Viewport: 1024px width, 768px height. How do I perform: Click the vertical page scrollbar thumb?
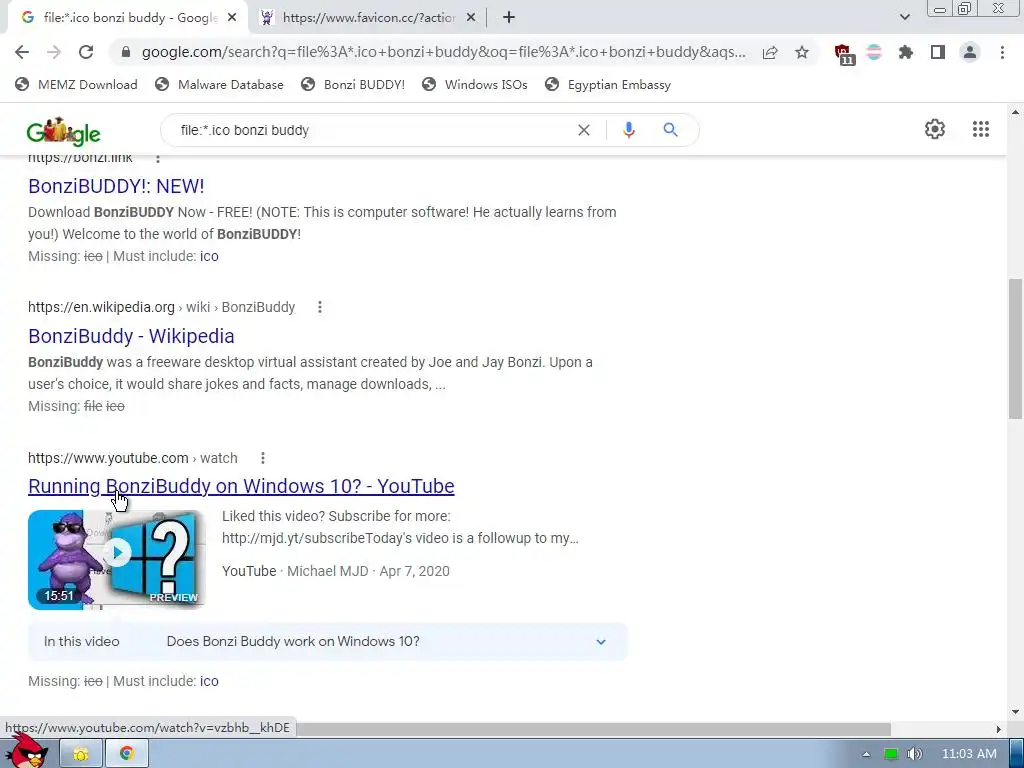coord(1014,349)
